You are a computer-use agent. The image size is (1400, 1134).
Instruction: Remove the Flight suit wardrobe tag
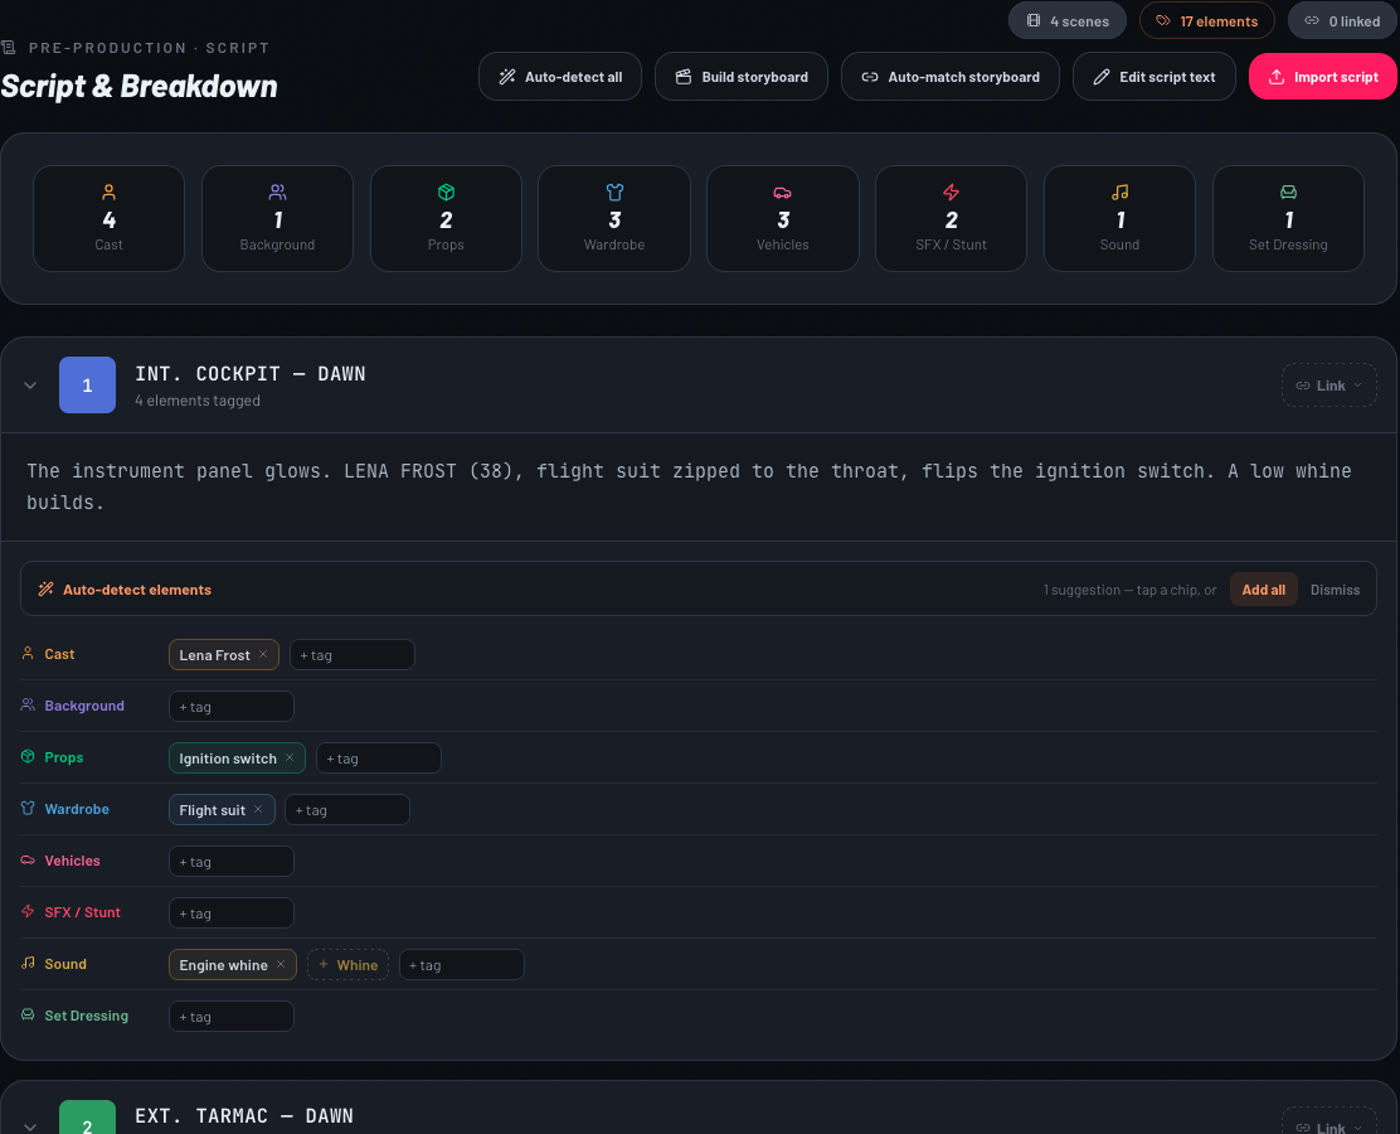point(258,809)
